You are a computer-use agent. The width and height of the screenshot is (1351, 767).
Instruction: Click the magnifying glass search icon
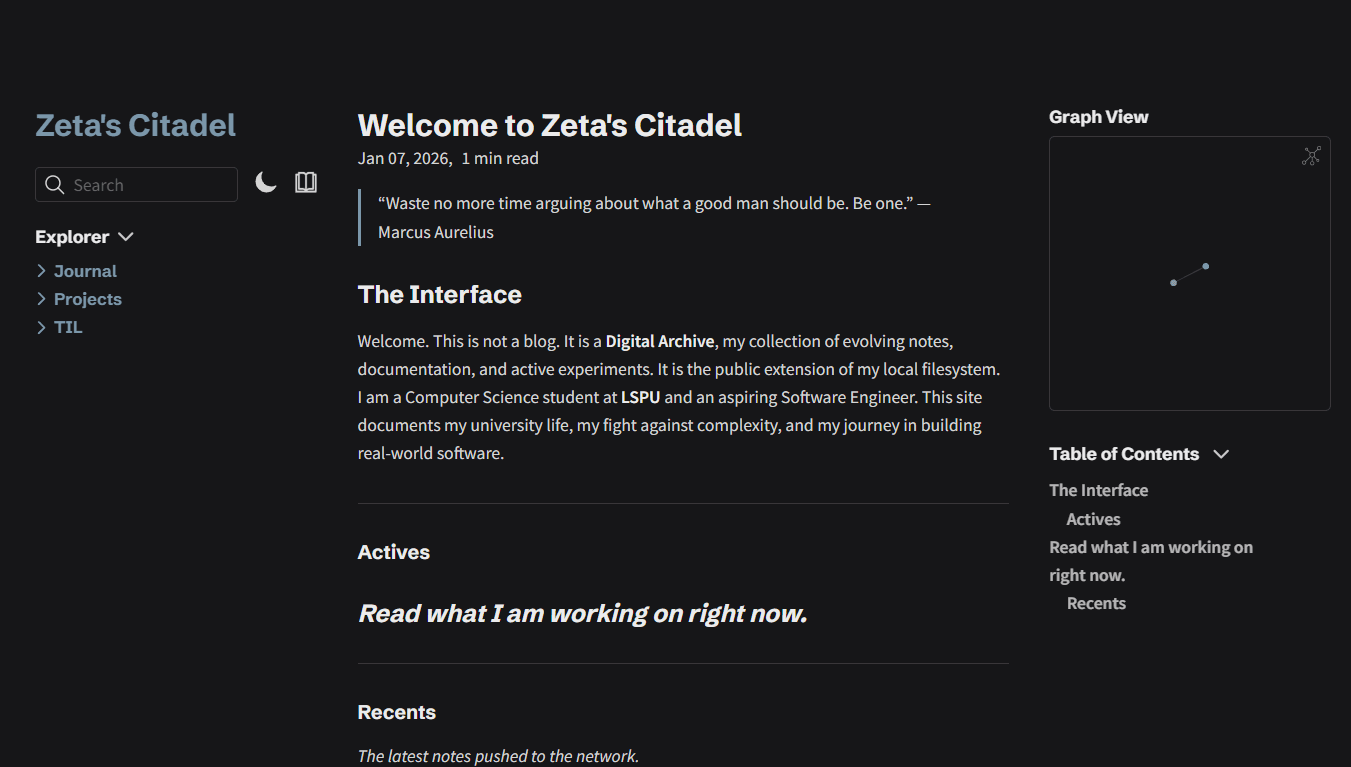pyautogui.click(x=55, y=185)
